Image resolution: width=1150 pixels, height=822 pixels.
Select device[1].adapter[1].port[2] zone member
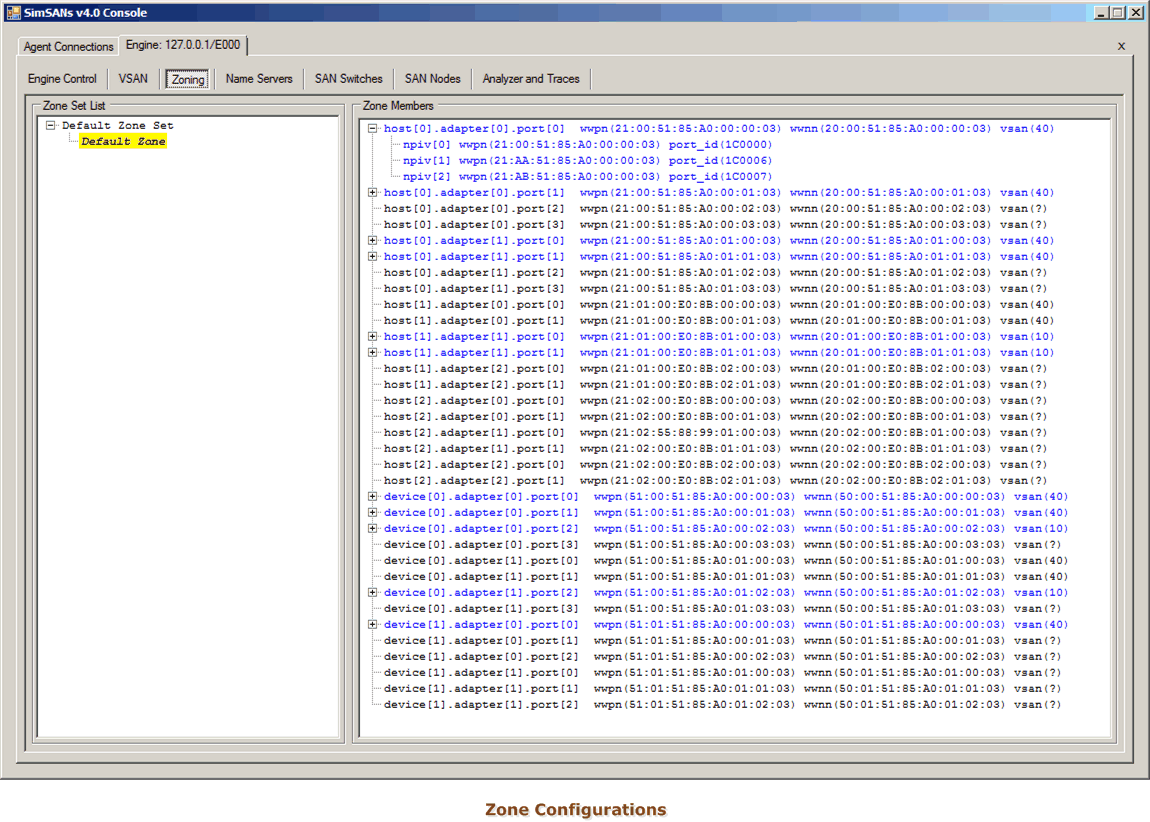click(481, 705)
